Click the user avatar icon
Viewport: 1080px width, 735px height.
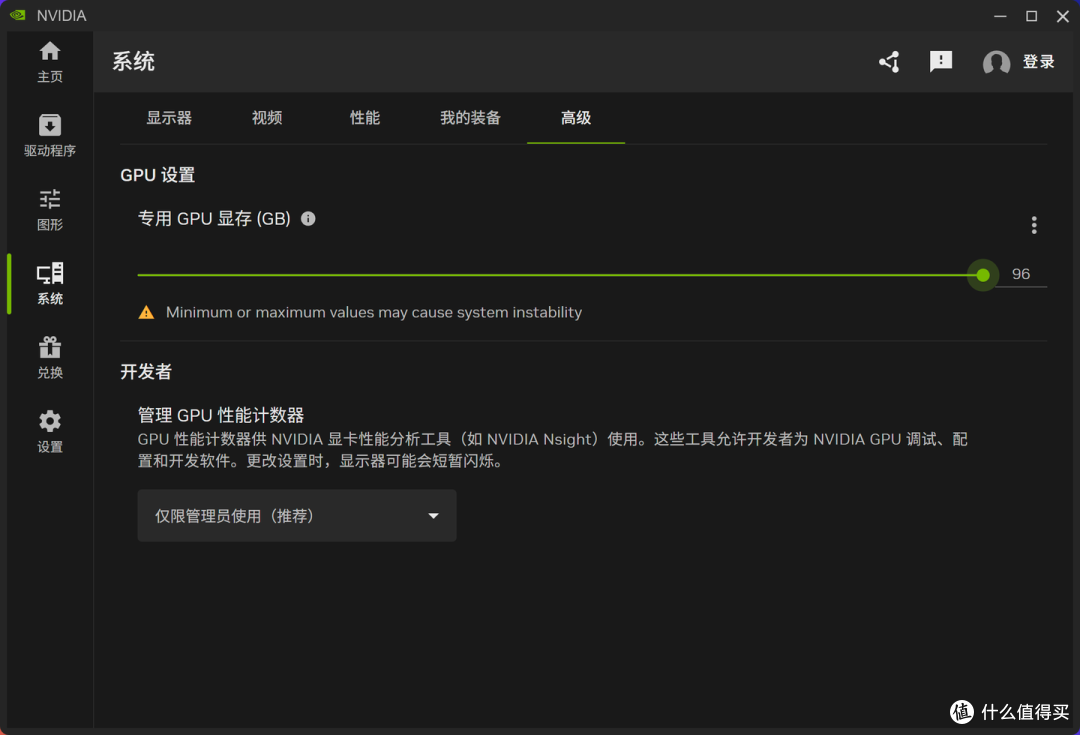click(x=996, y=63)
